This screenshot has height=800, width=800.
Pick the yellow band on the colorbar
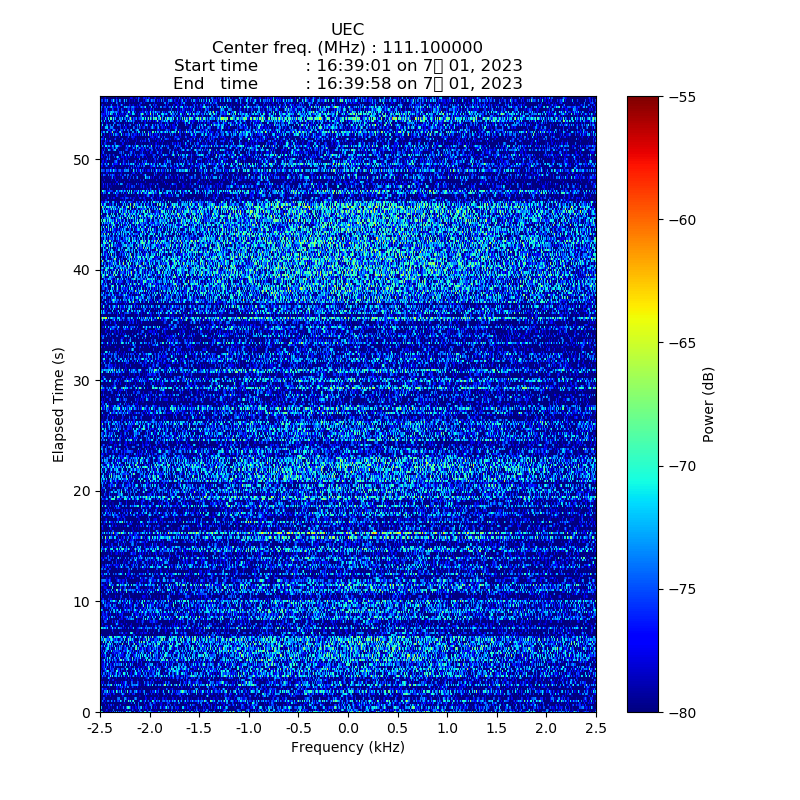click(643, 318)
